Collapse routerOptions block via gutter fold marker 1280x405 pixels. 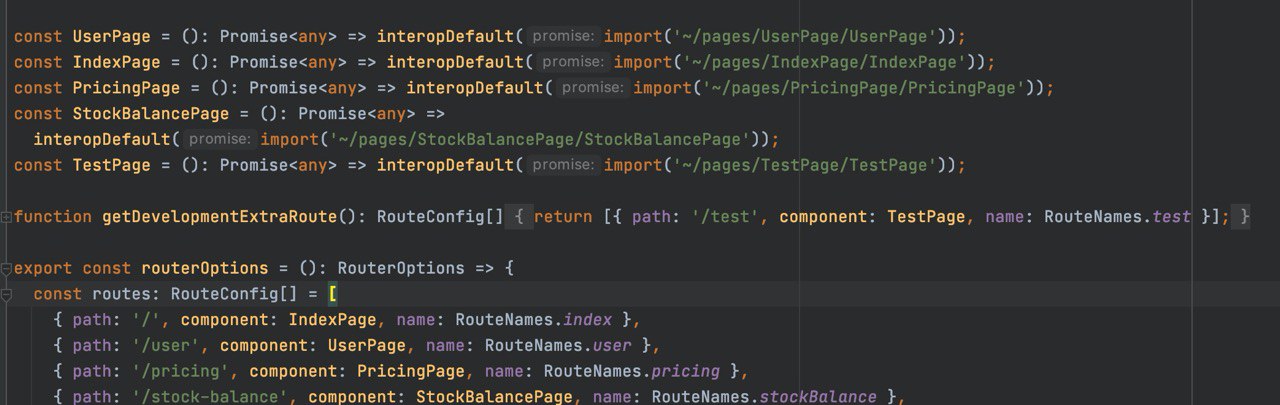(x=6, y=269)
